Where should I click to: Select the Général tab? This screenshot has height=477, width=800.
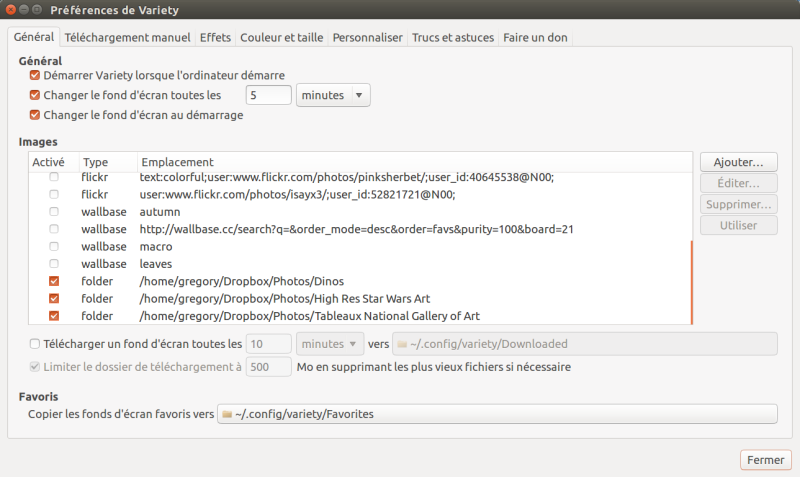[x=34, y=37]
